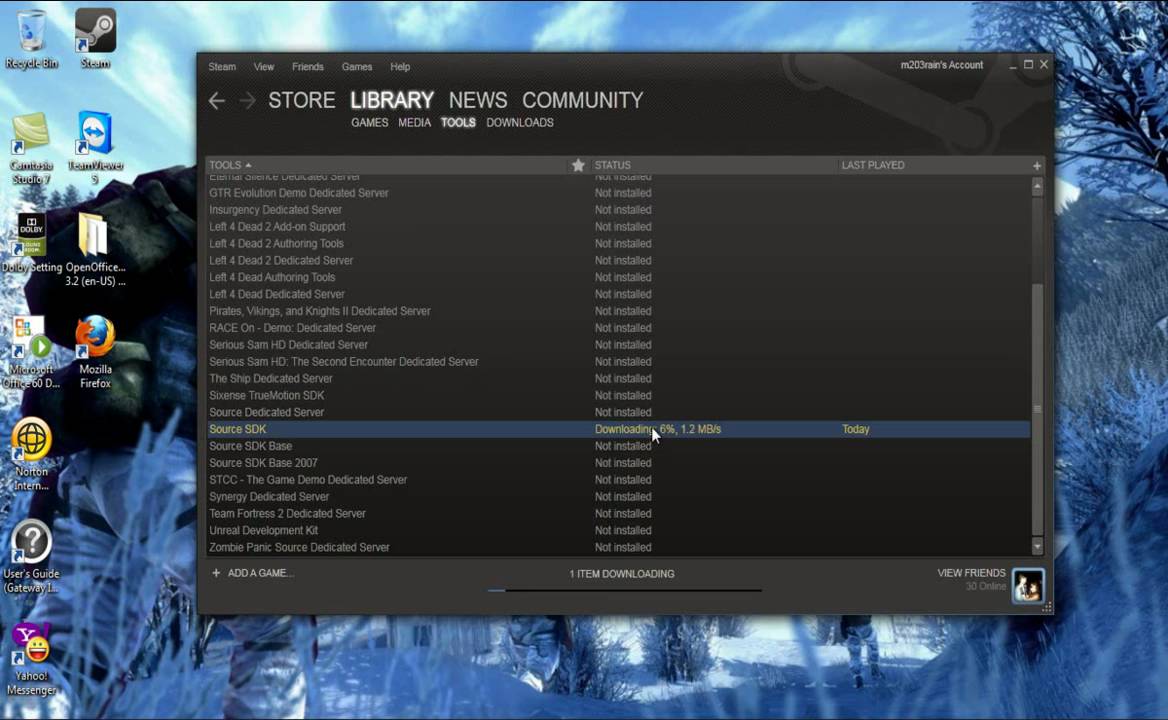1168x720 pixels.
Task: Select Source SDK Base 2007 row
Action: (618, 463)
